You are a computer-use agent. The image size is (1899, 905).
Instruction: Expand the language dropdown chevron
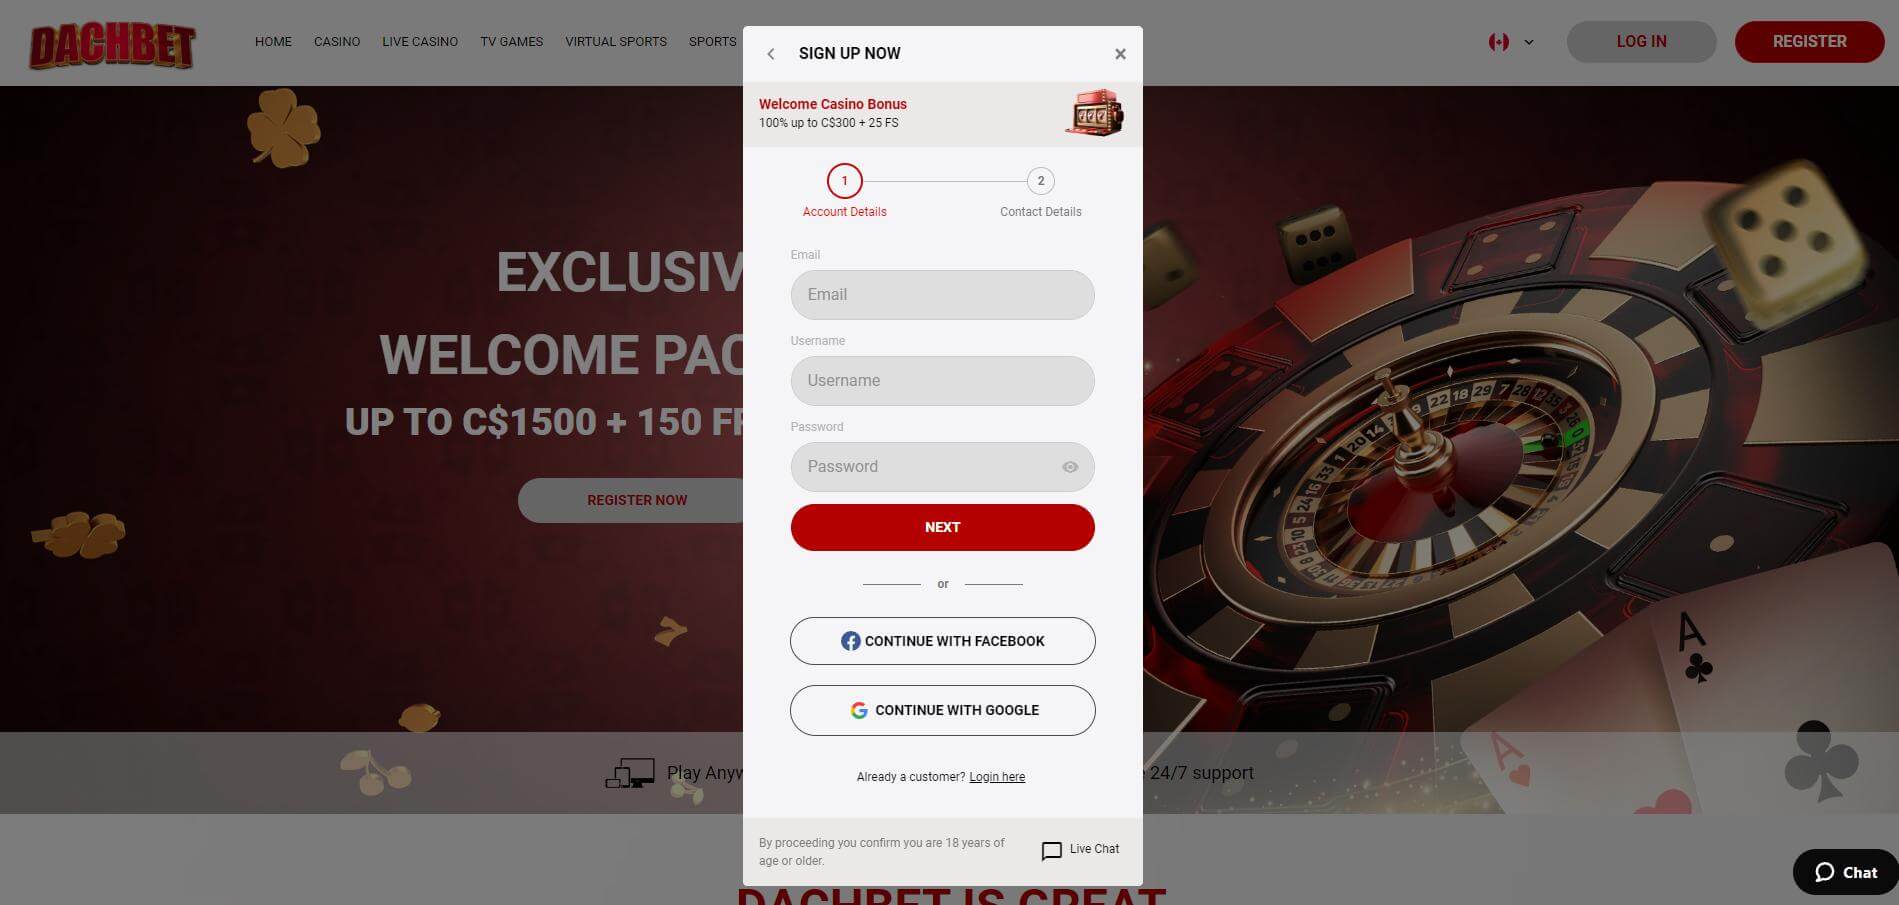click(1528, 42)
